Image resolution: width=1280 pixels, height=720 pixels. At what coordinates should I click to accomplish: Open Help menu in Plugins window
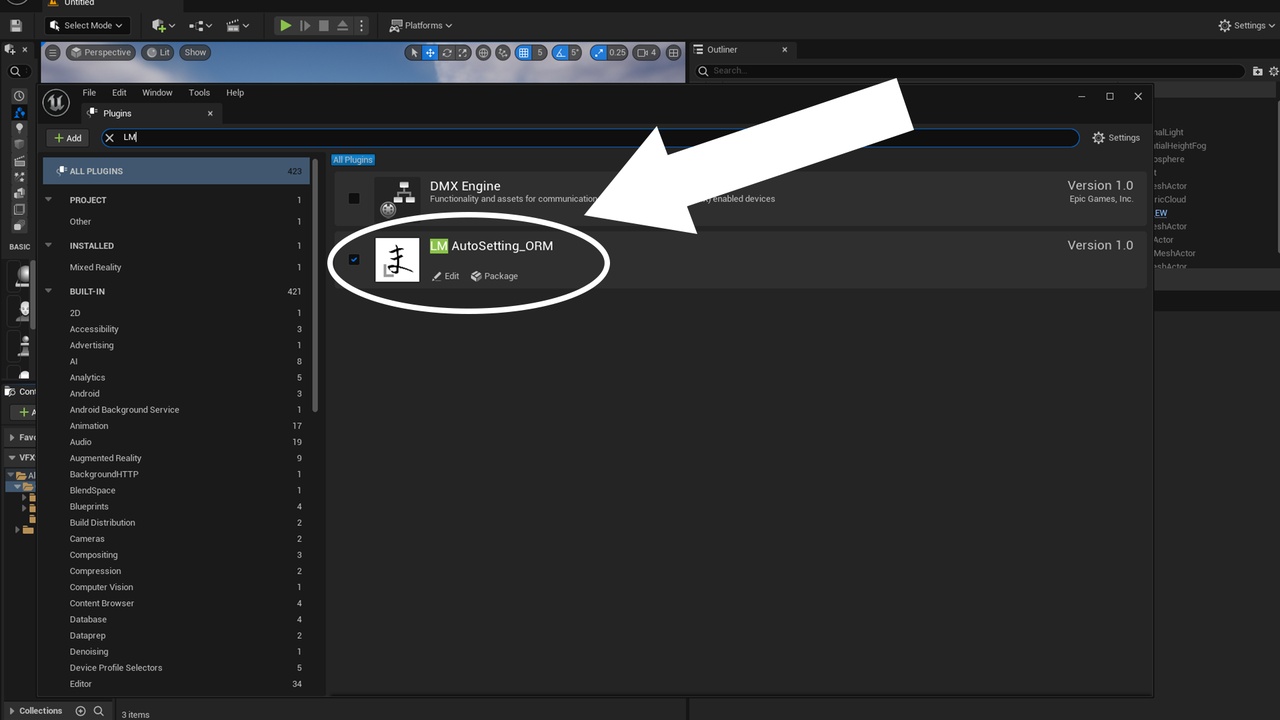(x=235, y=93)
